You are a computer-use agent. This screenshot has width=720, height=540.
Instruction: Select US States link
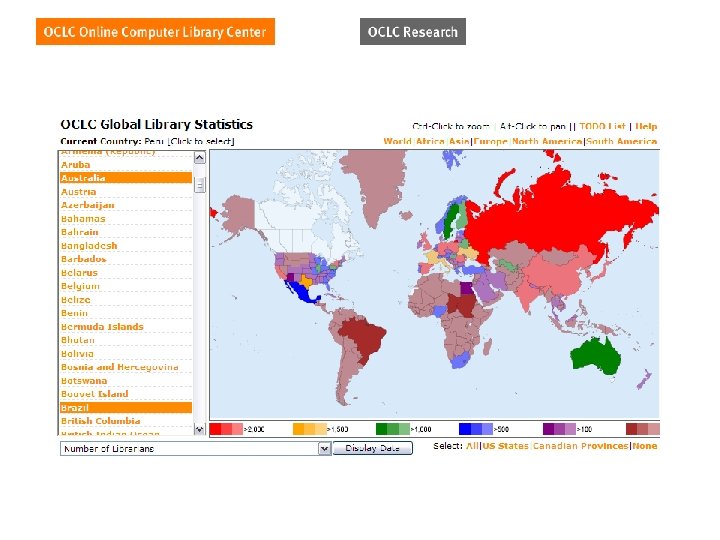(506, 446)
